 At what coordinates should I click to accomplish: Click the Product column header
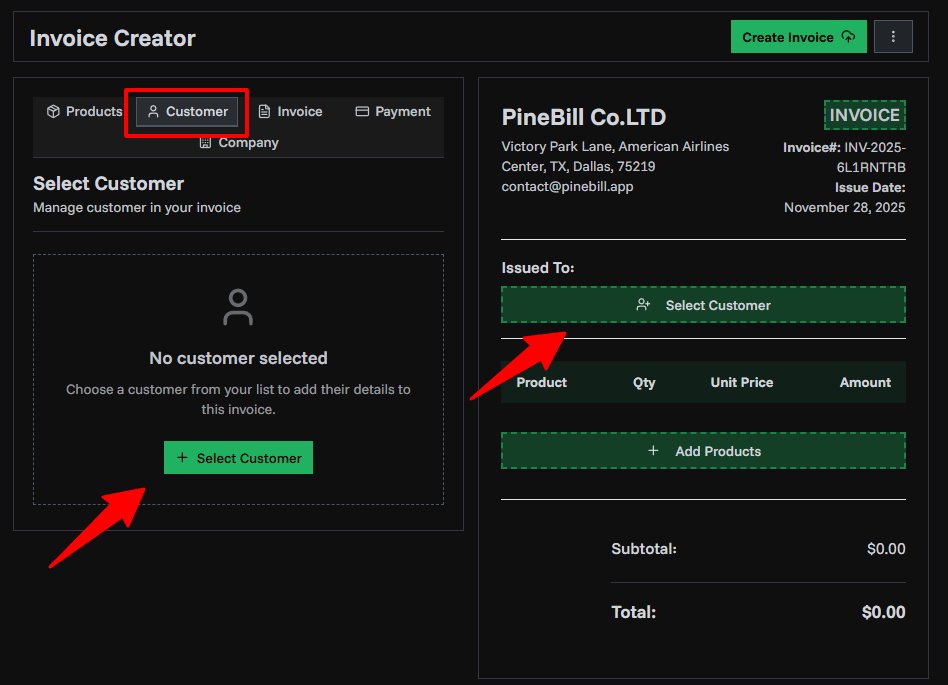[541, 382]
